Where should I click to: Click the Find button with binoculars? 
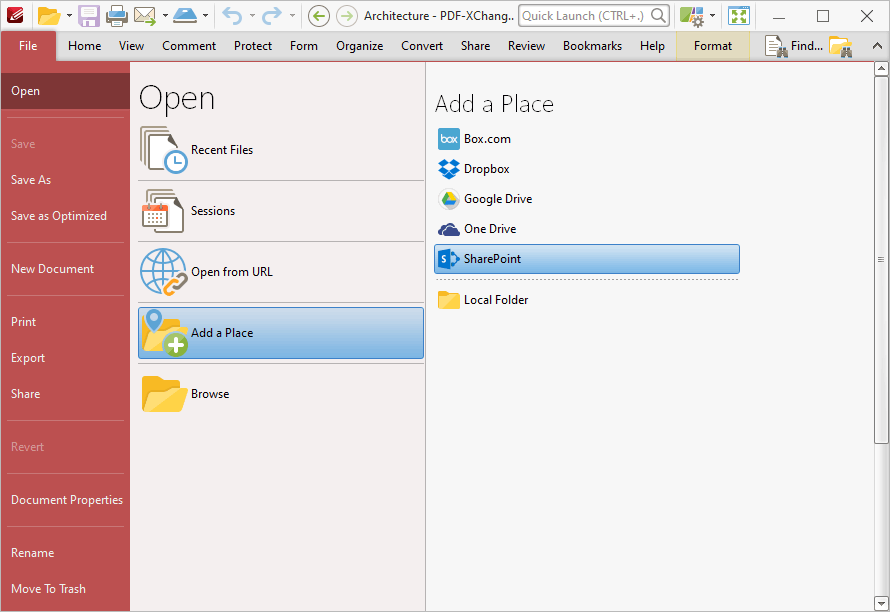pyautogui.click(x=794, y=46)
